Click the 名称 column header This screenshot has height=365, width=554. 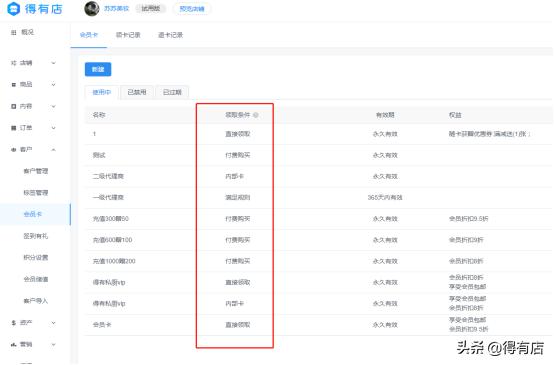click(99, 115)
